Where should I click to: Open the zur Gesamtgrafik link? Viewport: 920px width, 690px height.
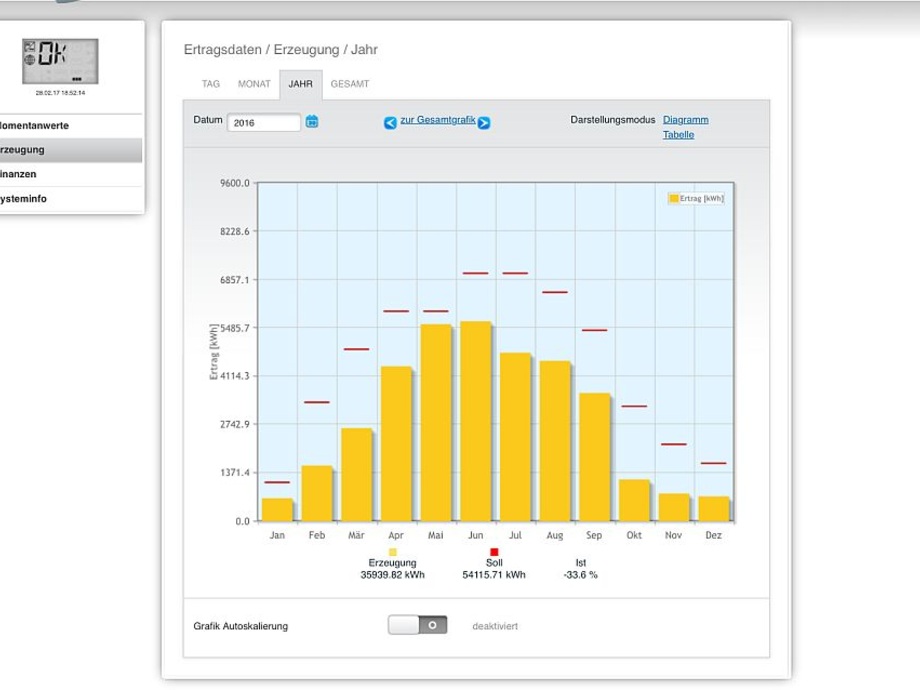click(437, 120)
